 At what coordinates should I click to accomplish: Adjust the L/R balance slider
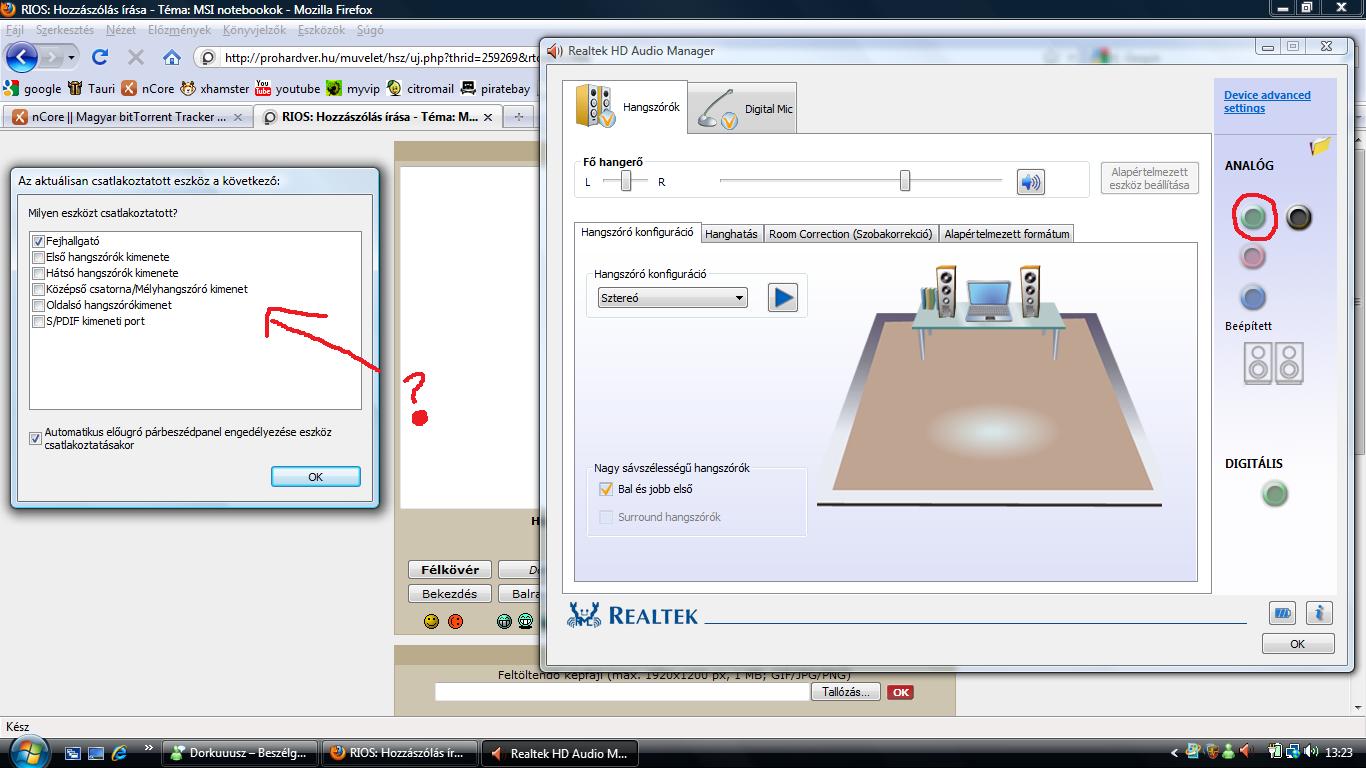coord(626,181)
